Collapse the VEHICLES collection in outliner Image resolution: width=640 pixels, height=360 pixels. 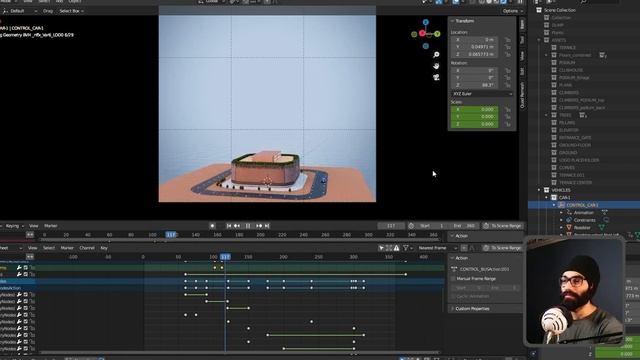[x=539, y=190]
